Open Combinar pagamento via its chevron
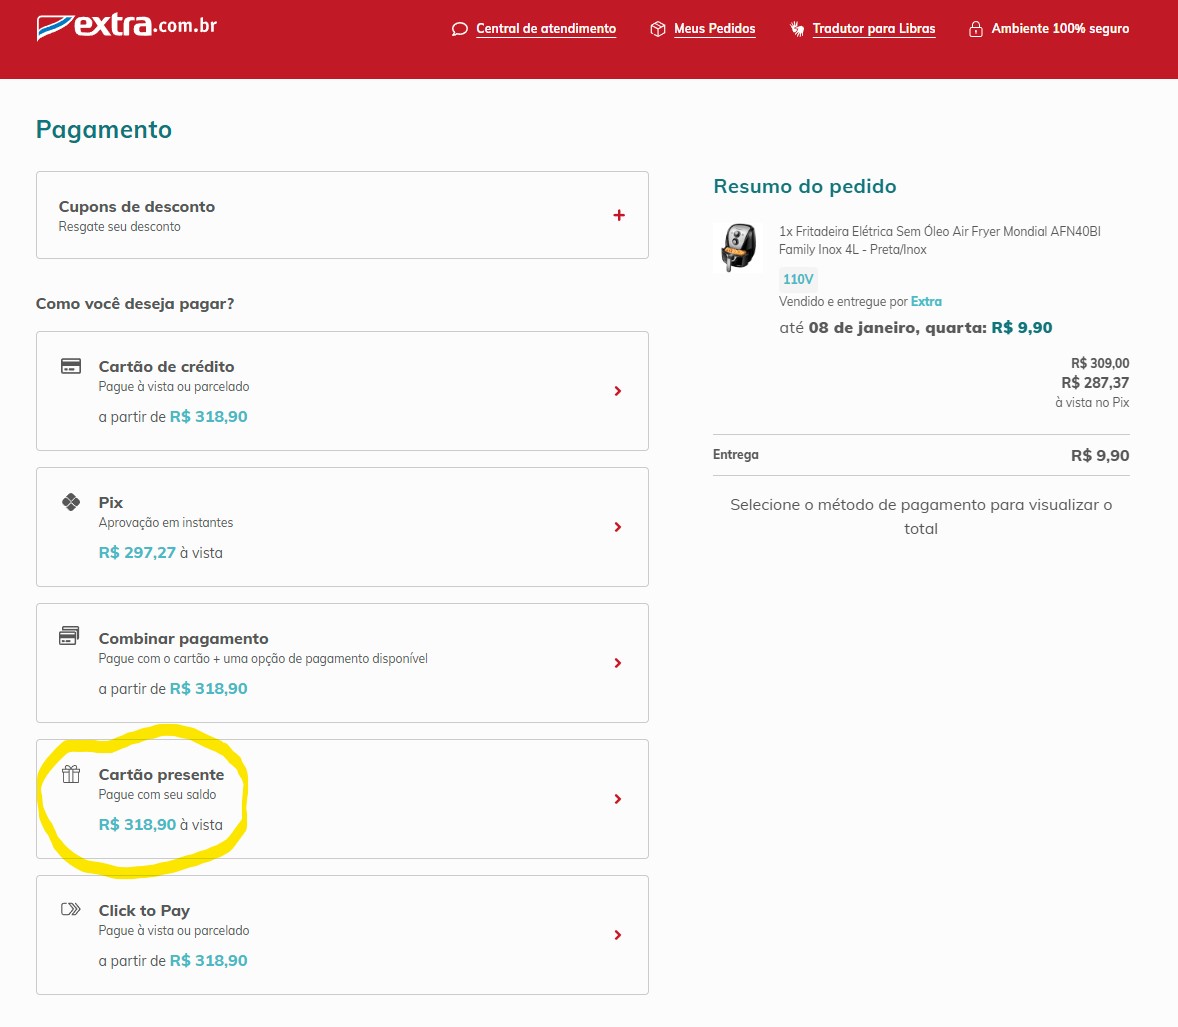1178x1027 pixels. point(618,663)
